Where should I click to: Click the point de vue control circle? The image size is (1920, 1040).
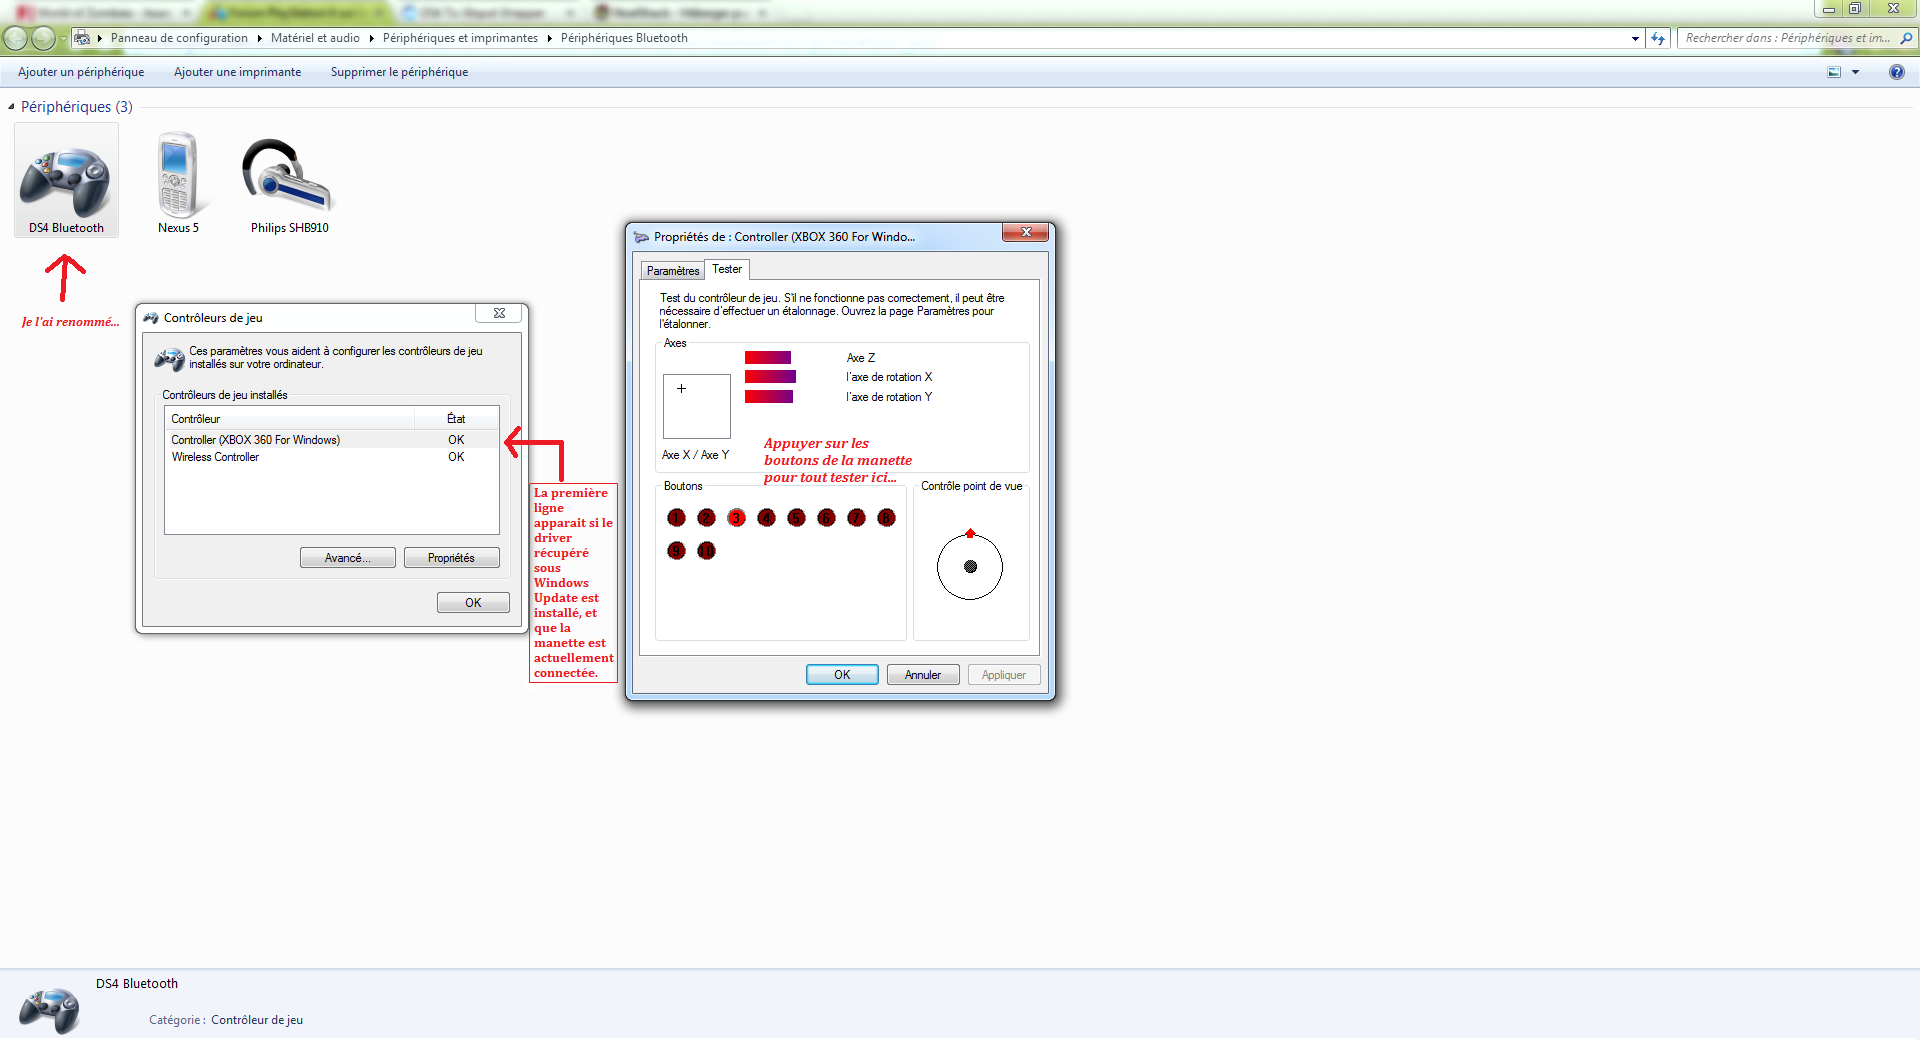coord(969,566)
